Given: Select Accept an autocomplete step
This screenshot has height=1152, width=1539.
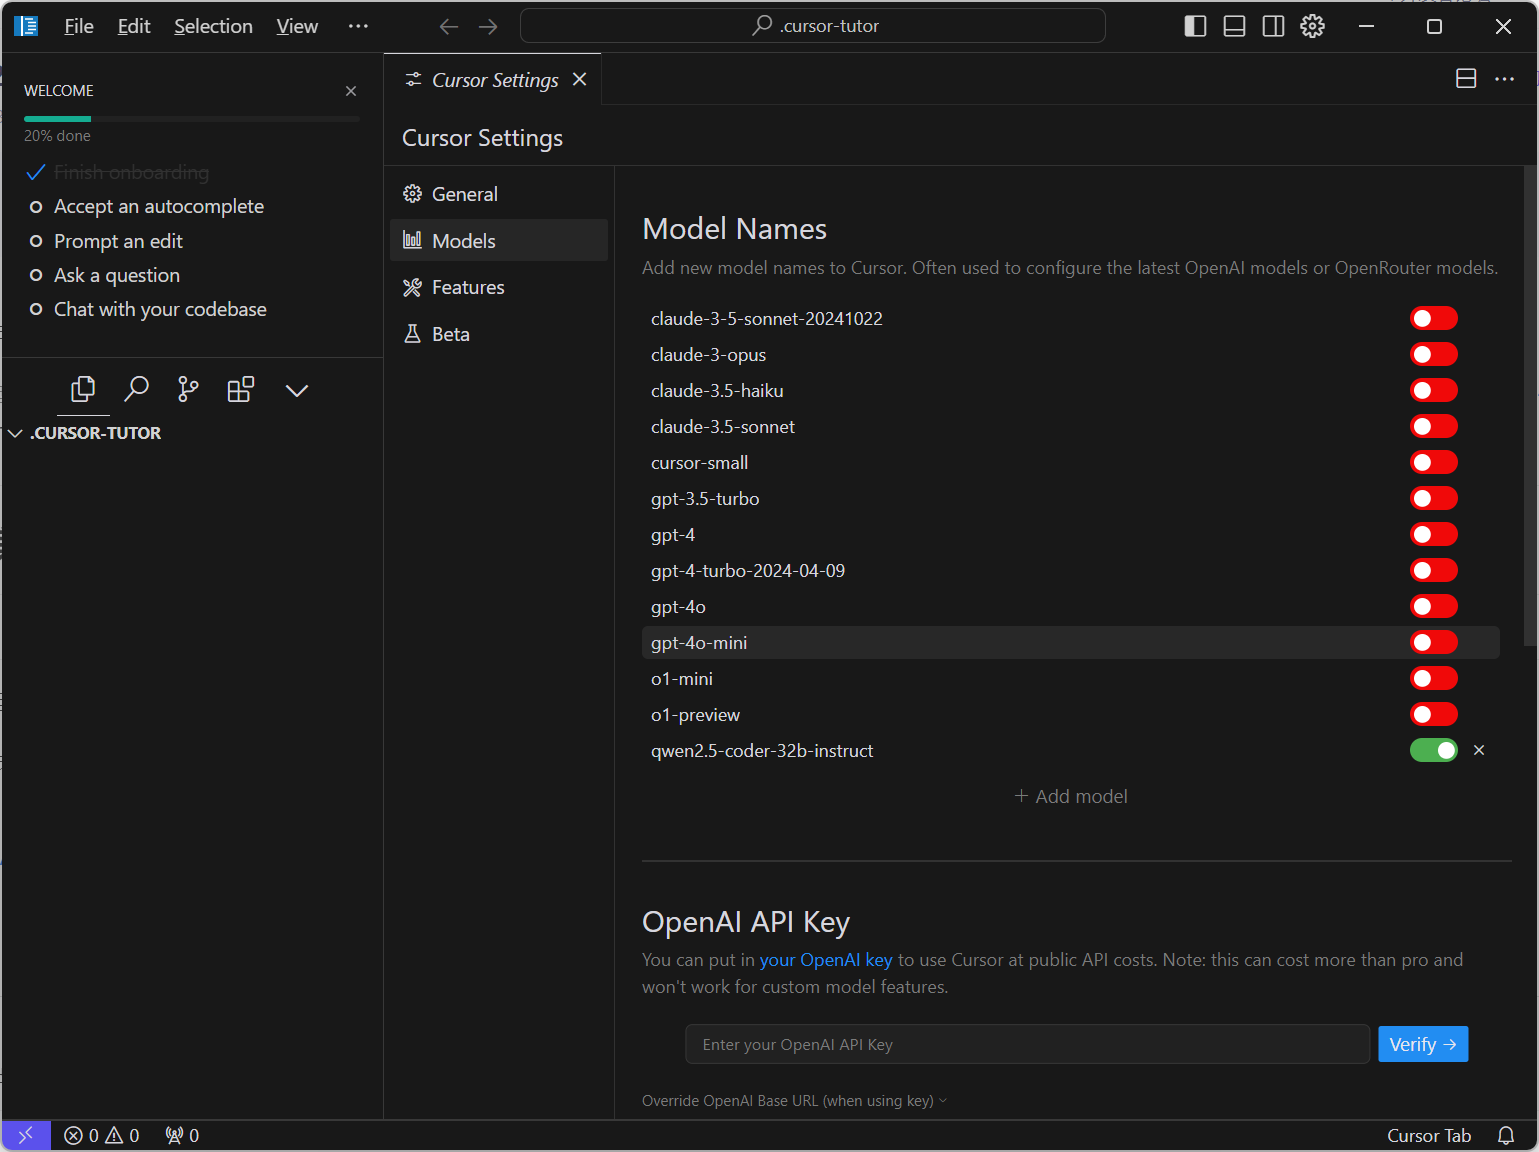Looking at the screenshot, I should pyautogui.click(x=159, y=207).
